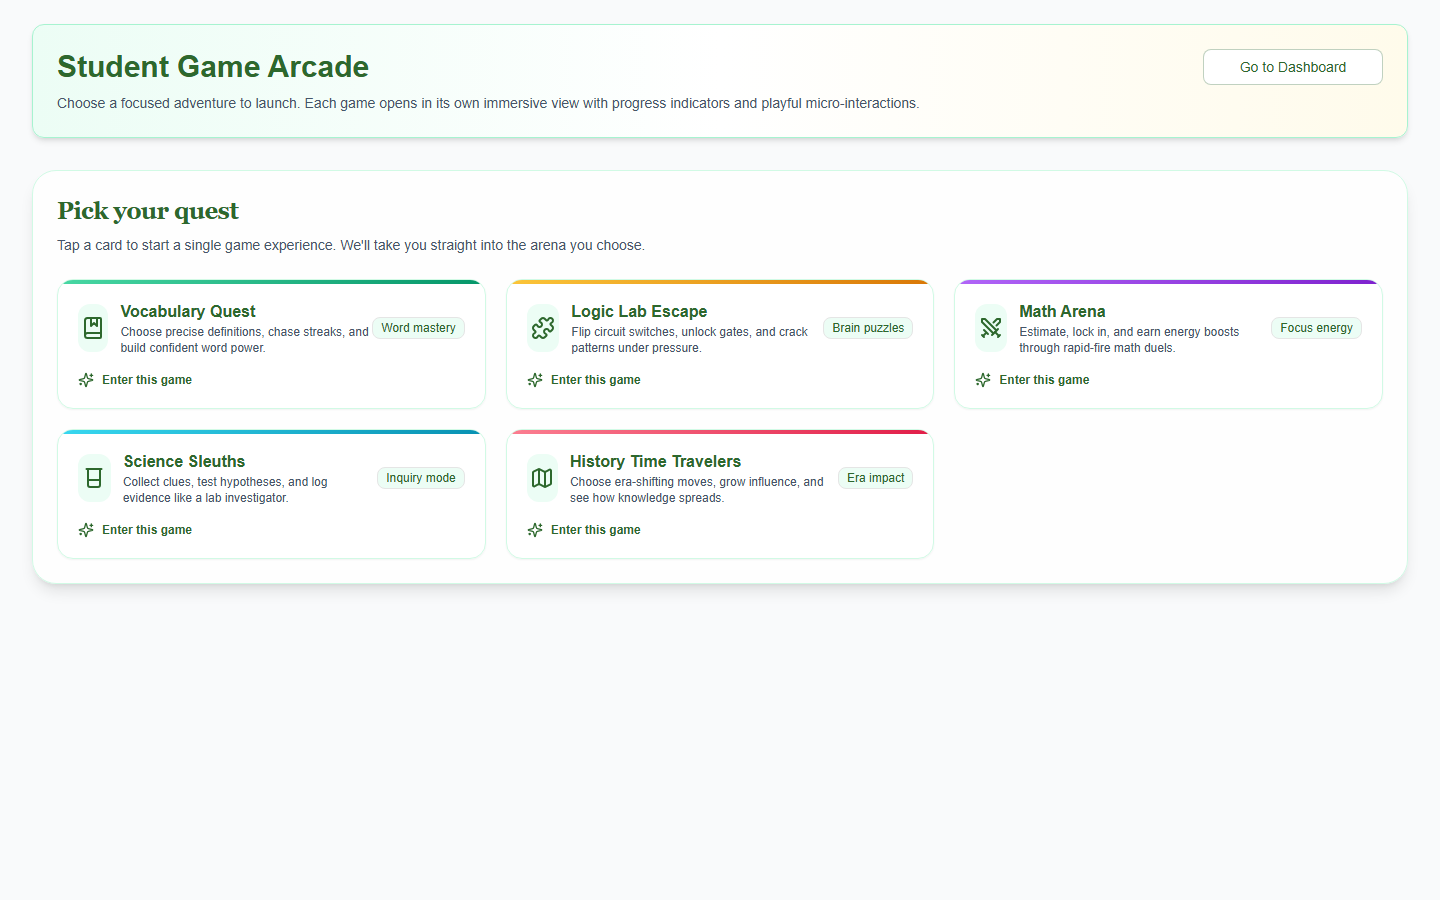
Task: Click sparkle icon in History Time Travelers card
Action: [x=535, y=530]
